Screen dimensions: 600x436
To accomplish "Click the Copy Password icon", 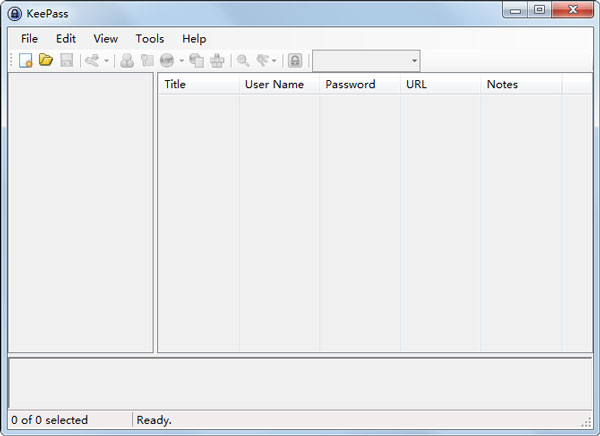I will pyautogui.click(x=147, y=60).
